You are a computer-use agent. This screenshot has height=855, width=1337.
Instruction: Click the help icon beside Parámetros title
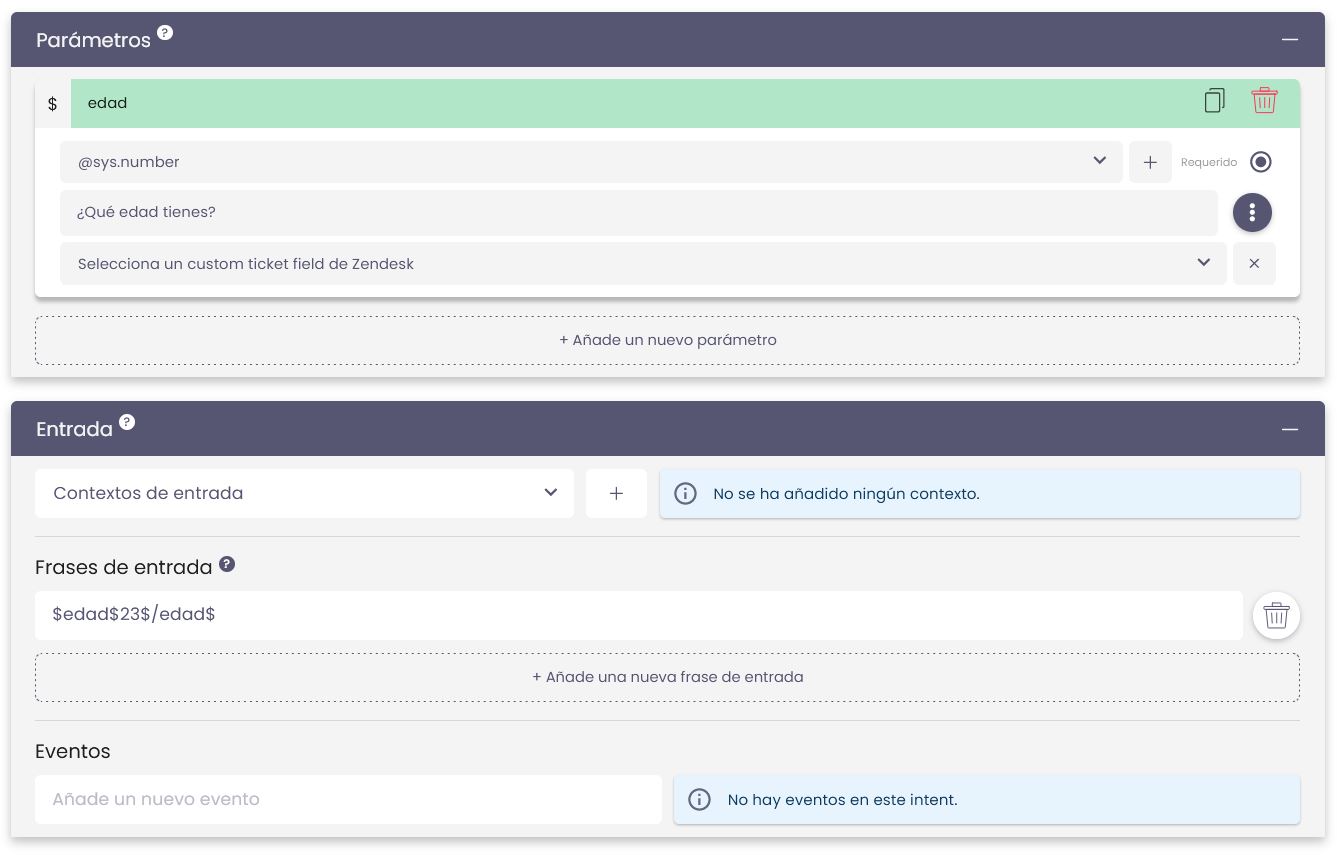click(x=165, y=32)
